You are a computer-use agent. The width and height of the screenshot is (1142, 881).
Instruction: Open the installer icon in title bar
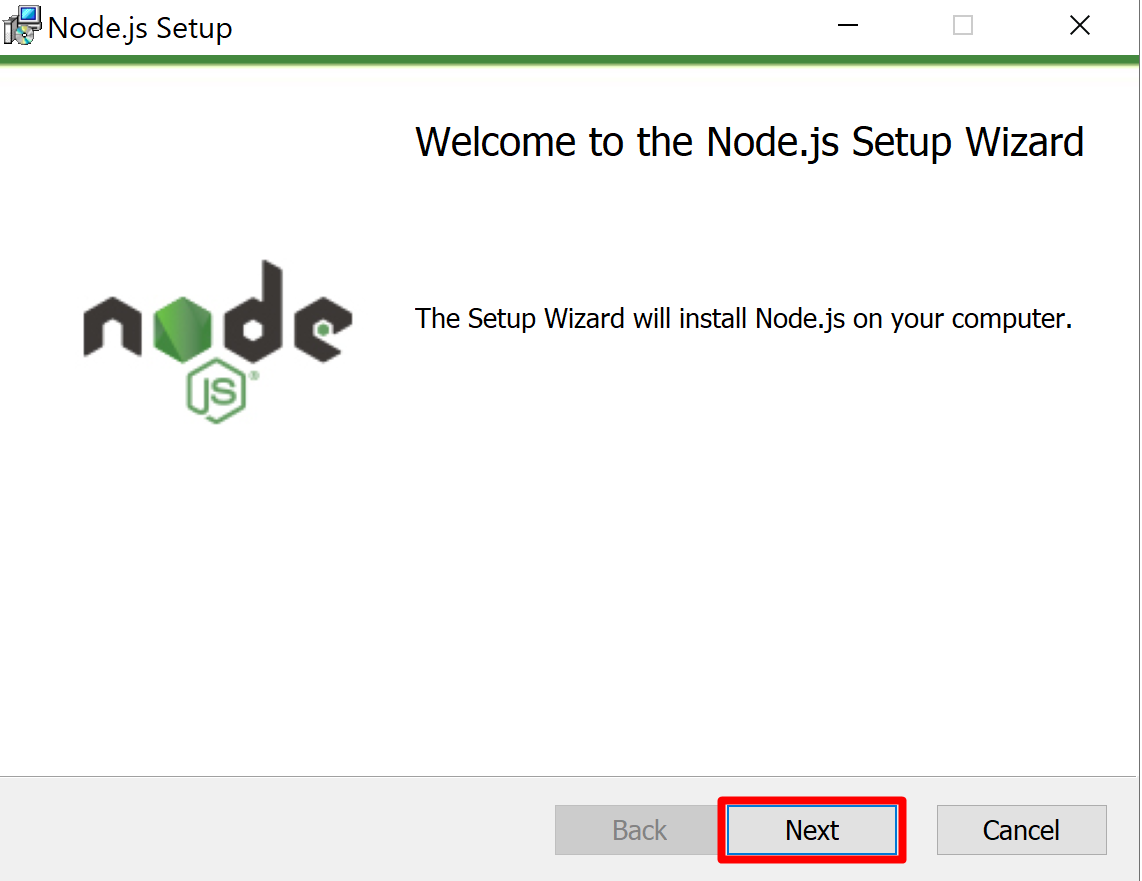coord(22,26)
